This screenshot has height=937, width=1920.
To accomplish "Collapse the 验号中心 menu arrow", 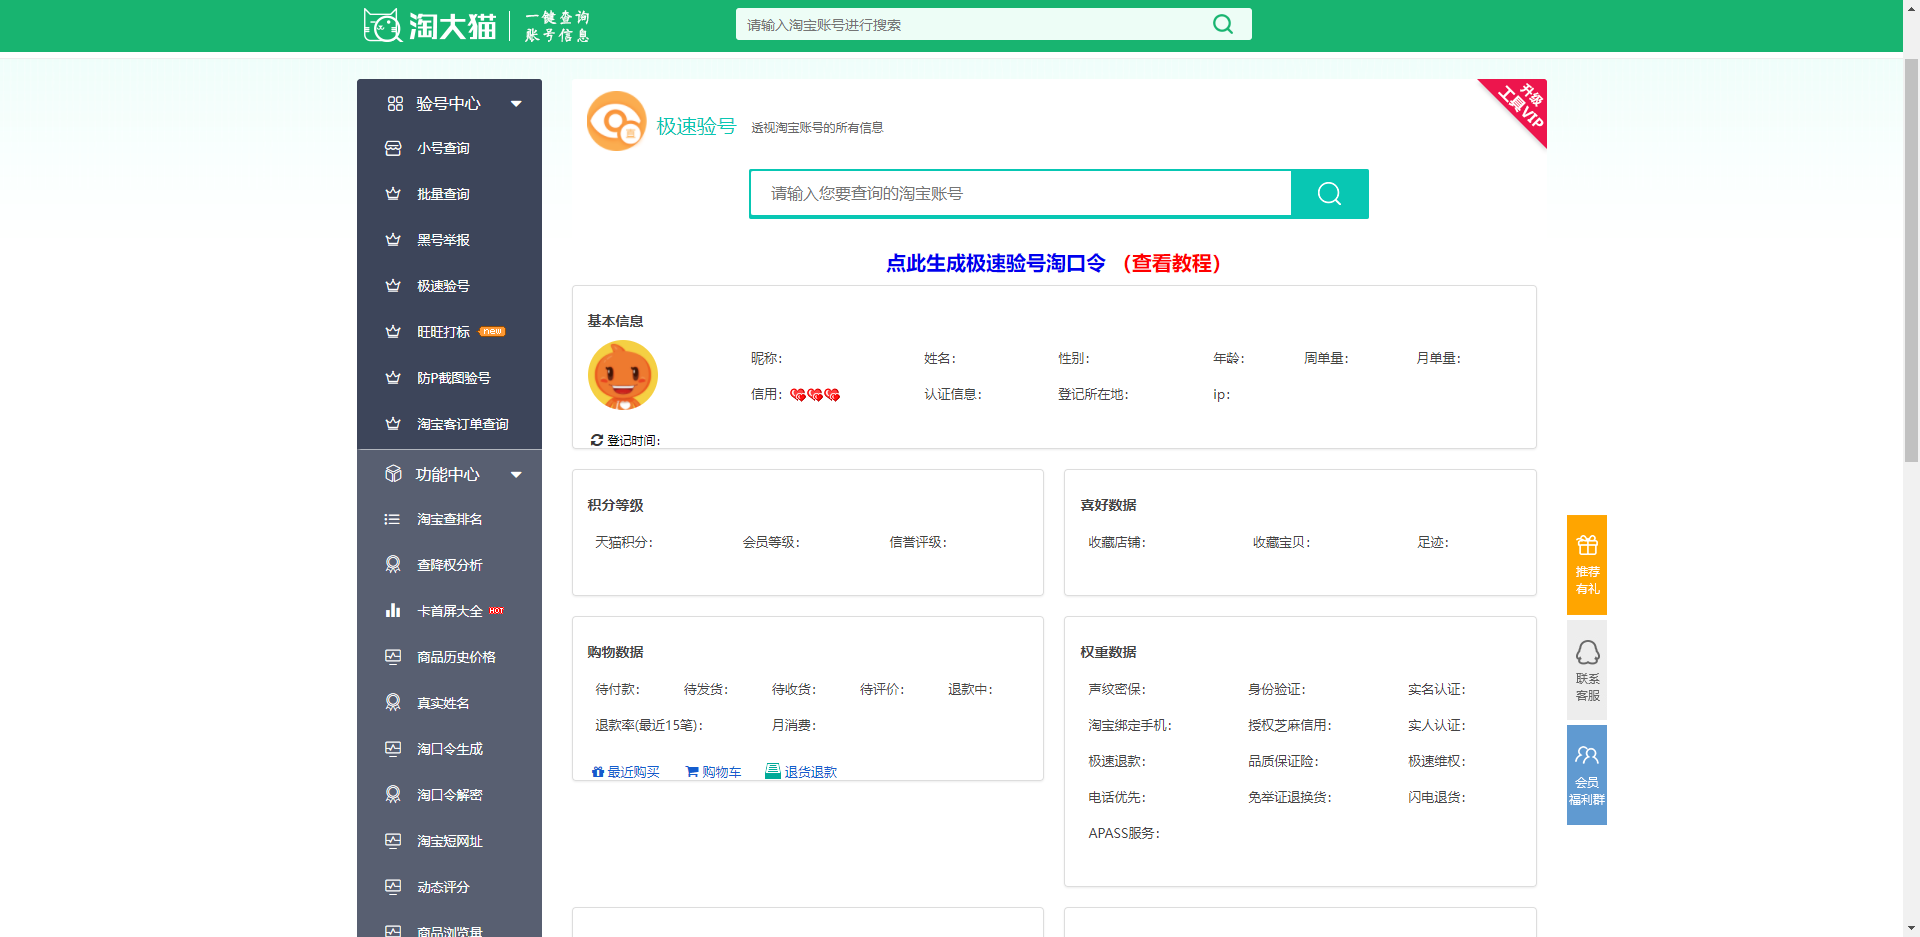I will 516,103.
